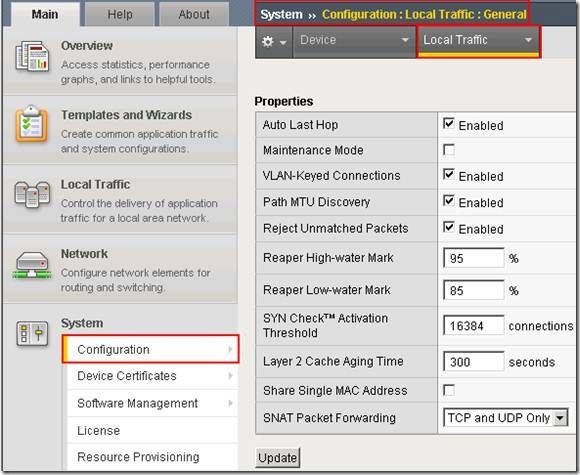
Task: Switch to the Help tab
Action: pos(120,14)
